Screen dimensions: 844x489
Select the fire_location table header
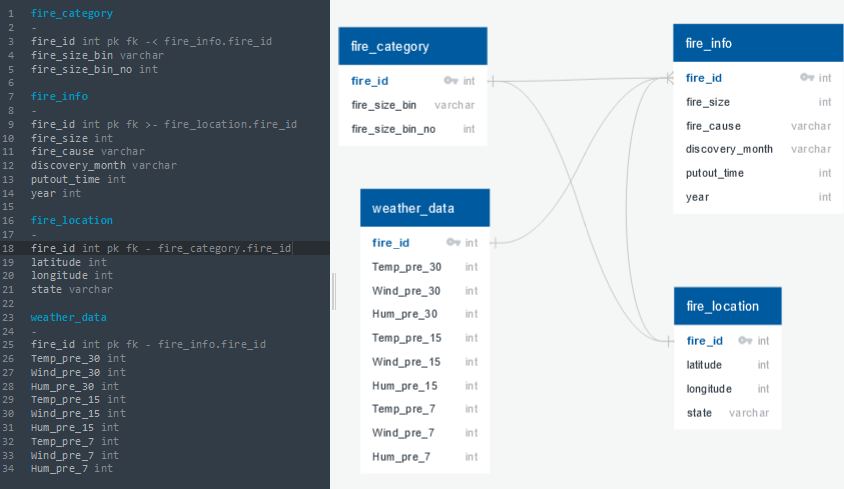pyautogui.click(x=727, y=306)
